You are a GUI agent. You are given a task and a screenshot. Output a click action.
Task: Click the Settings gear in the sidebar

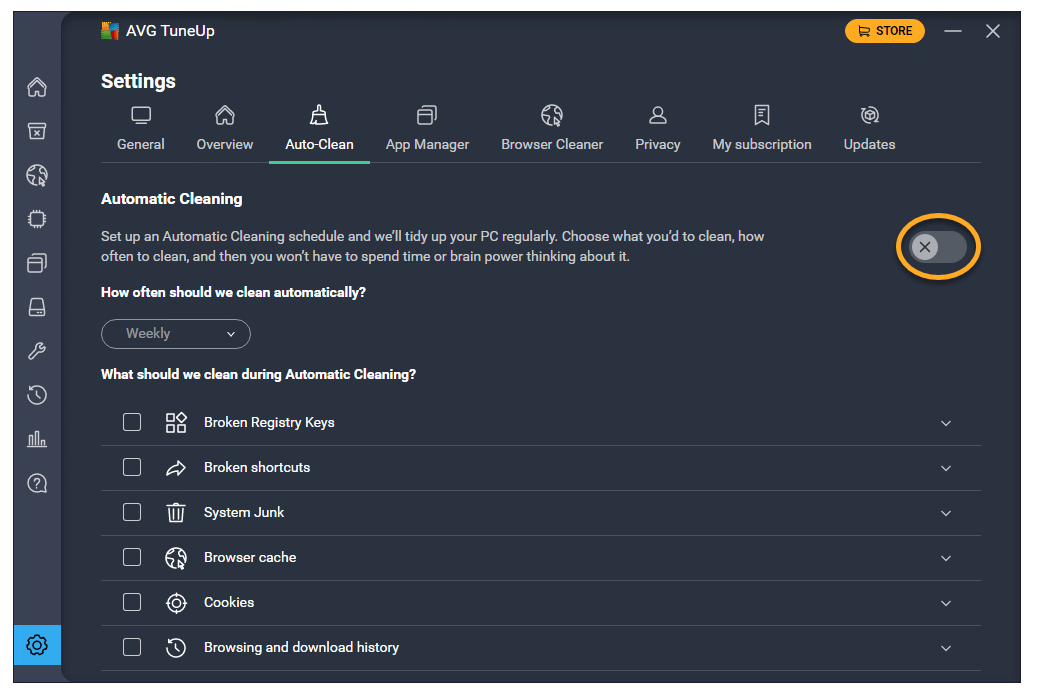[x=37, y=645]
